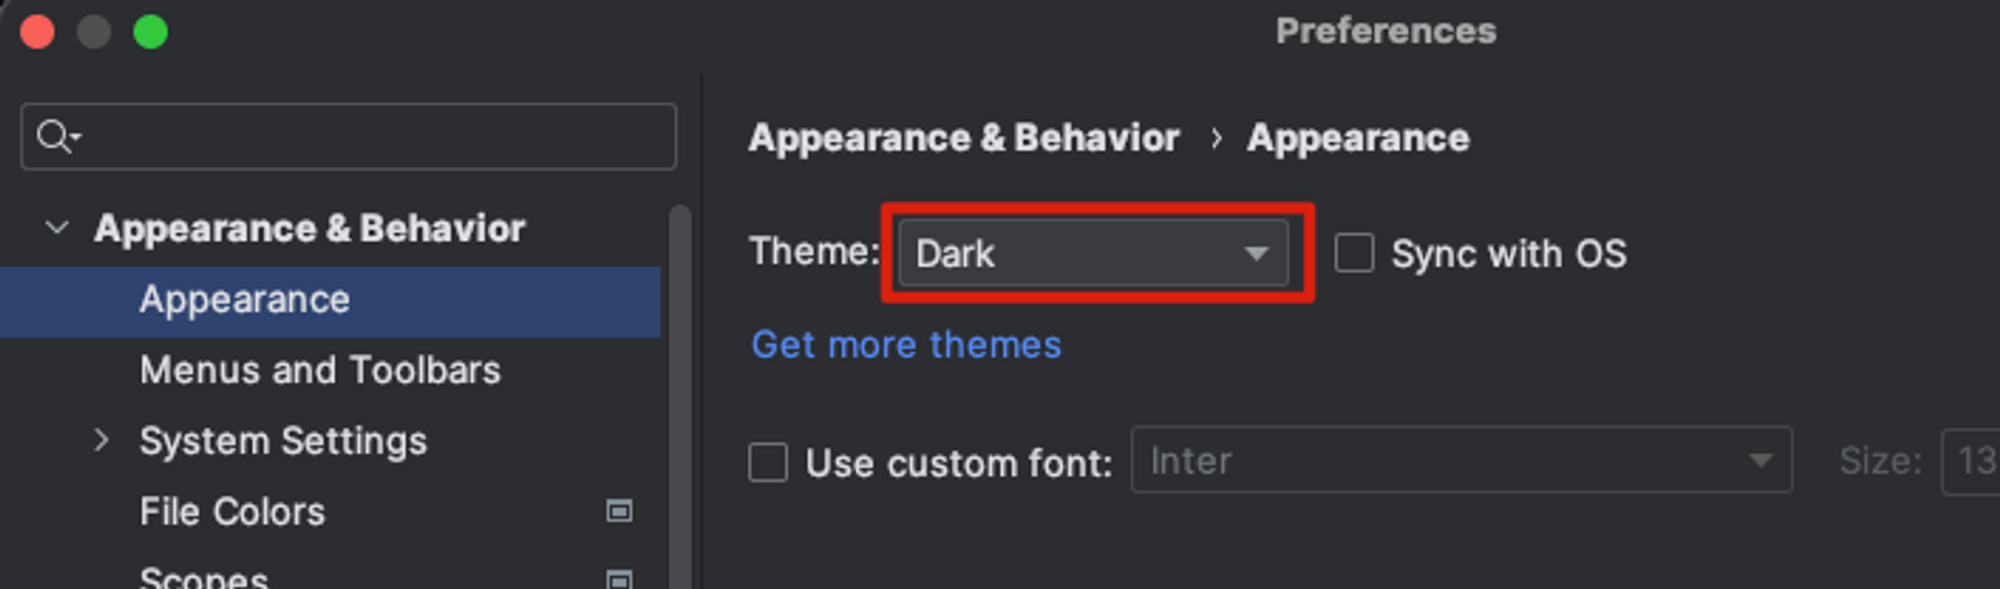Click the custom font dropdown arrow
2000x589 pixels.
[x=1760, y=461]
